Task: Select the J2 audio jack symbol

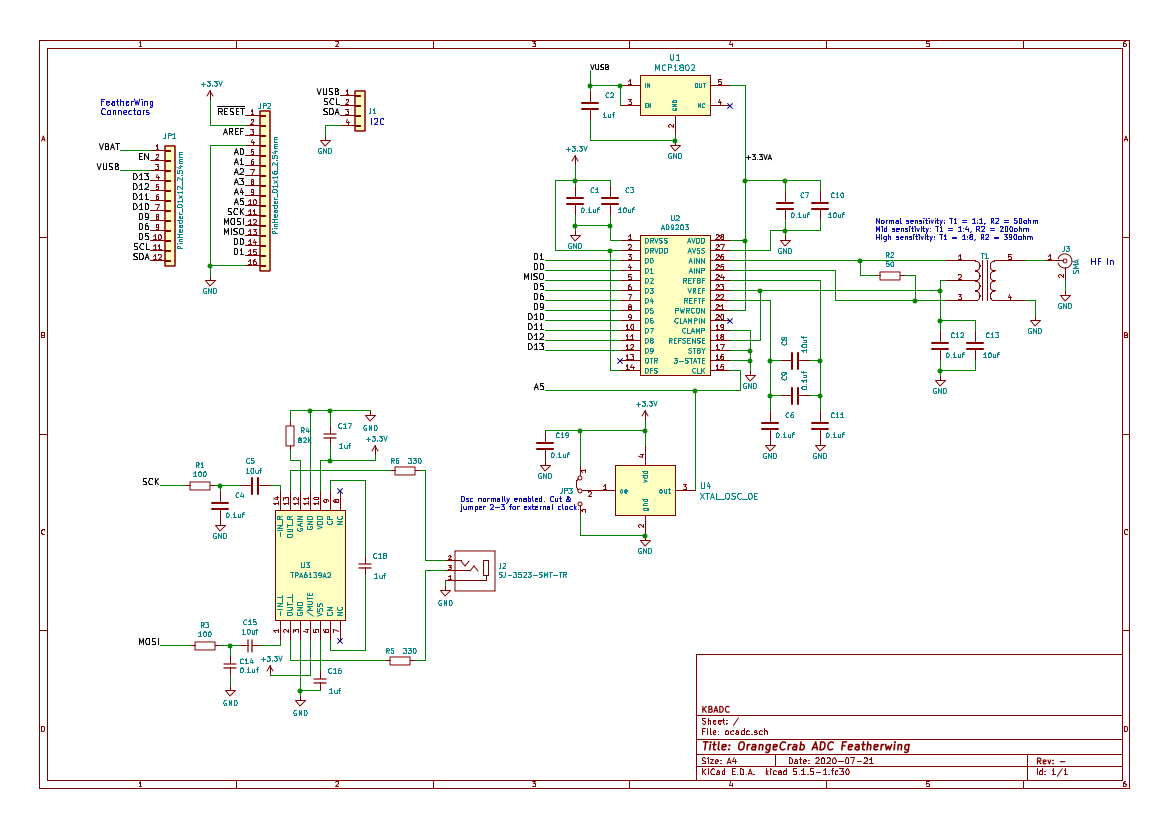Action: (475, 570)
